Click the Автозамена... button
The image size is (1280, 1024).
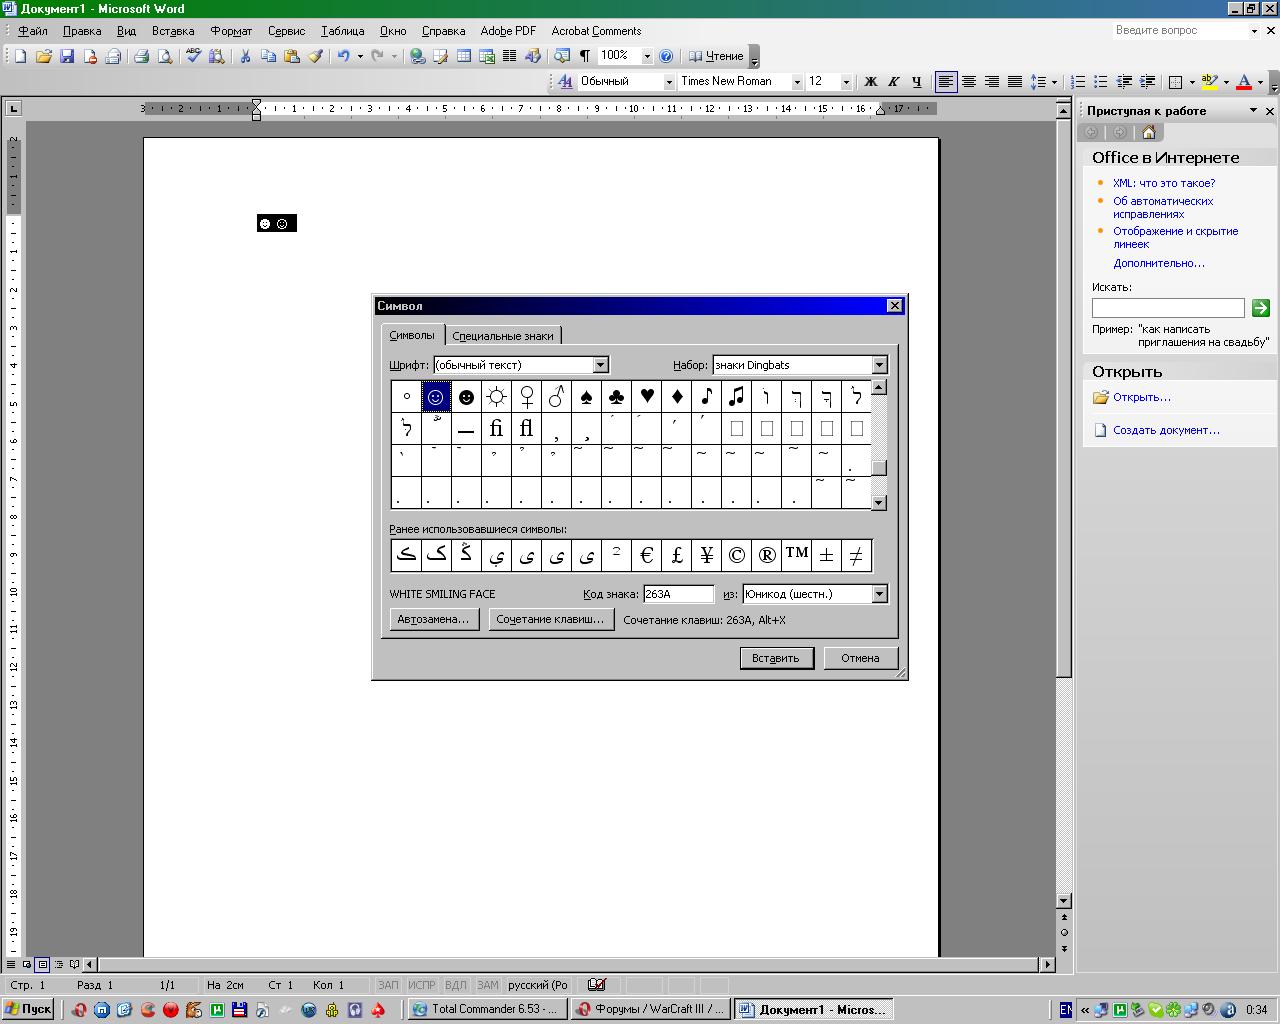[x=433, y=619]
